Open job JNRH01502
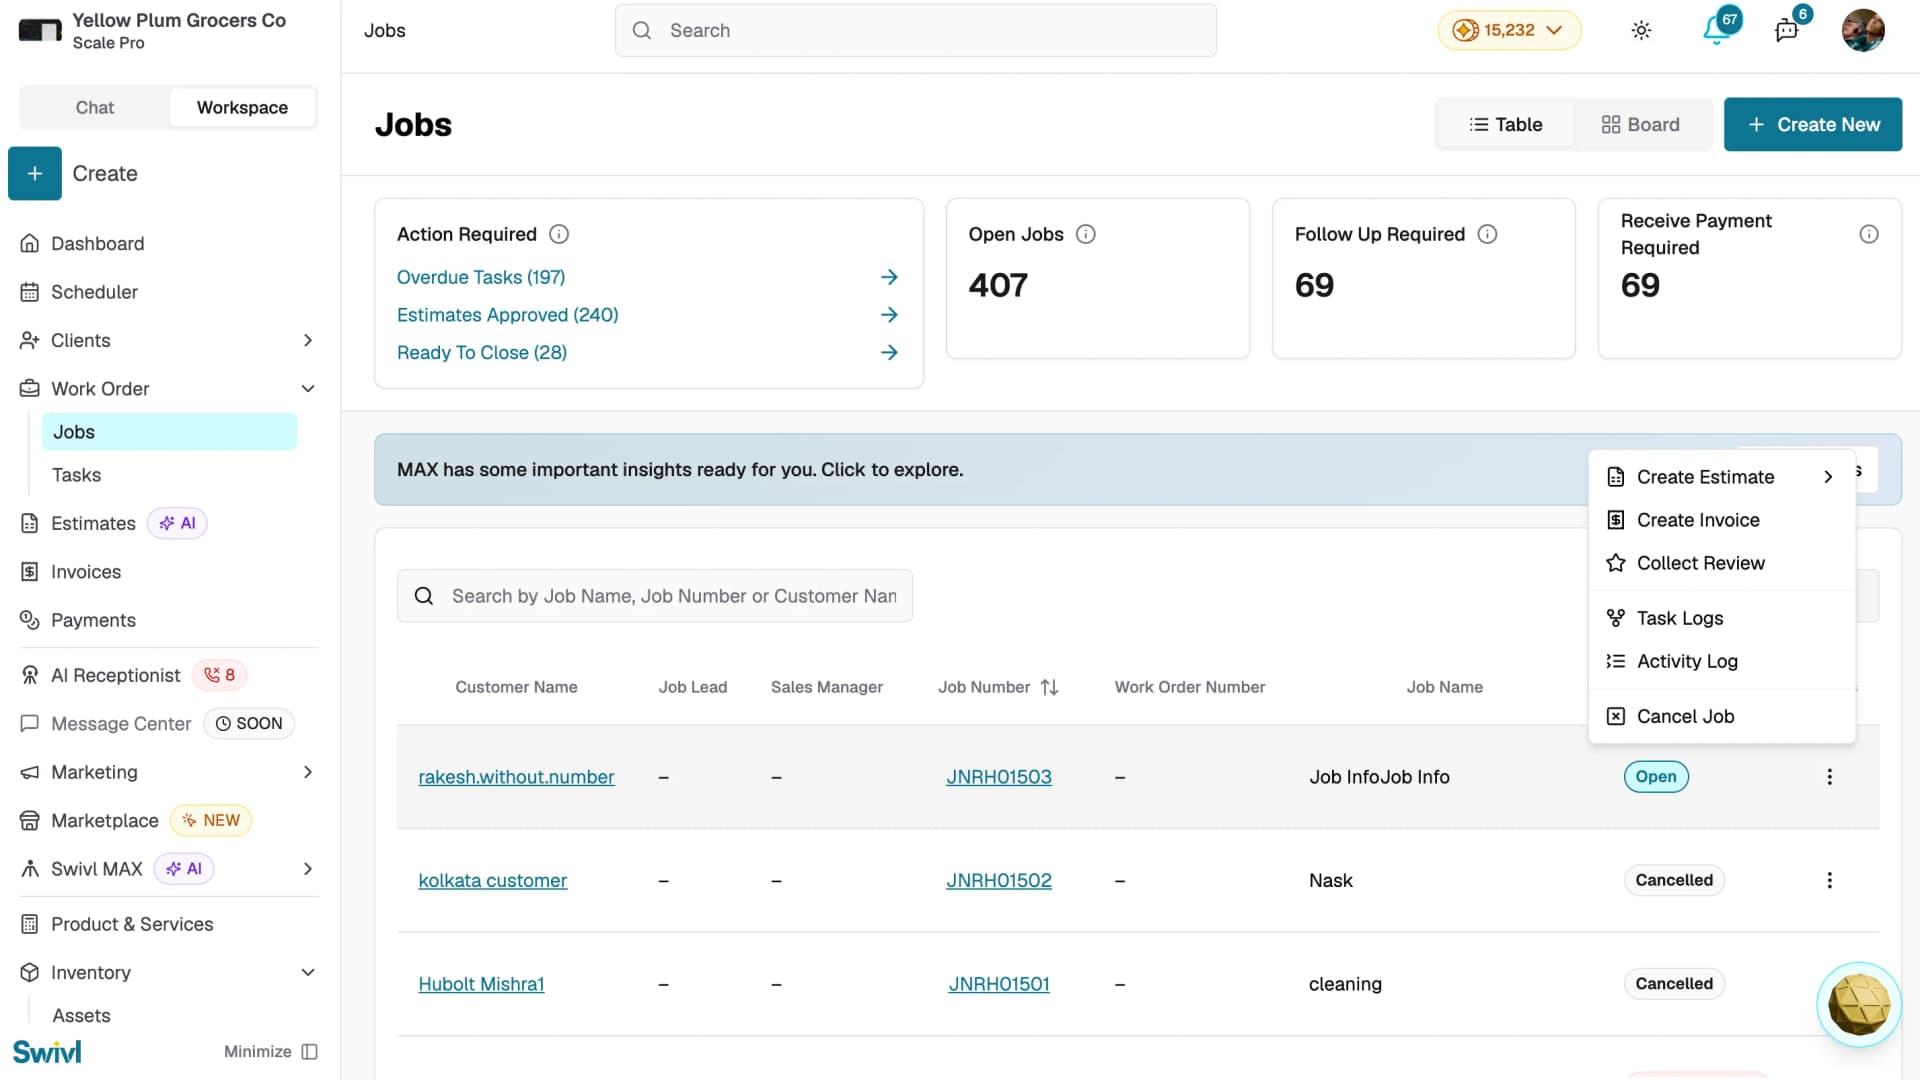Screen dimensions: 1920x1080 click(x=998, y=880)
